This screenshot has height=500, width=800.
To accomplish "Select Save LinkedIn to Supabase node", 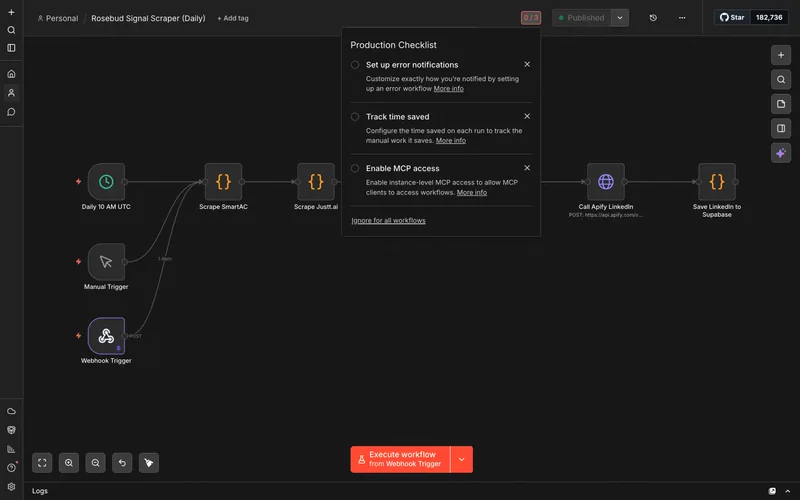I will point(717,182).
